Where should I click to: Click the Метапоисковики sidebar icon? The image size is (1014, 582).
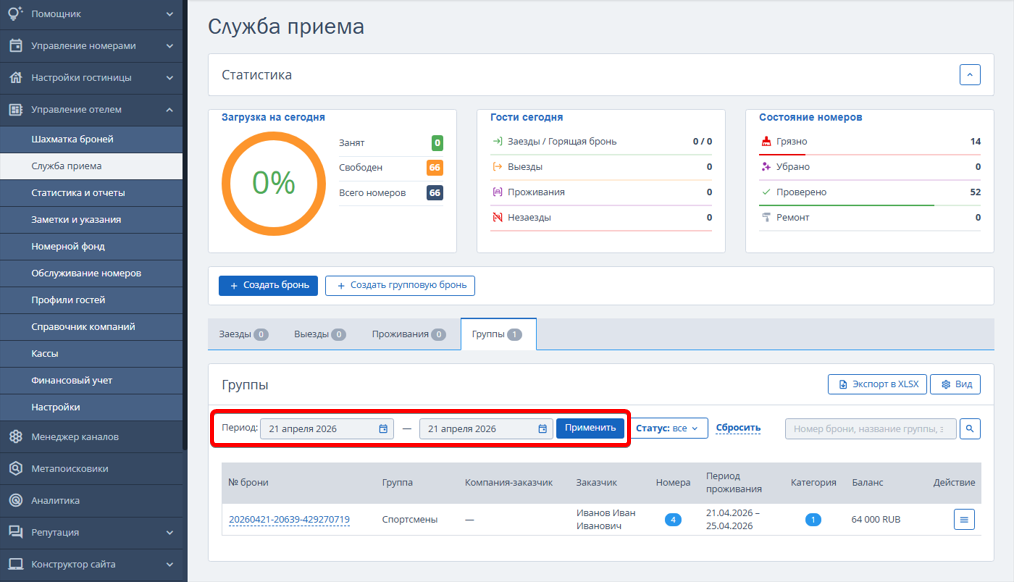[16, 468]
